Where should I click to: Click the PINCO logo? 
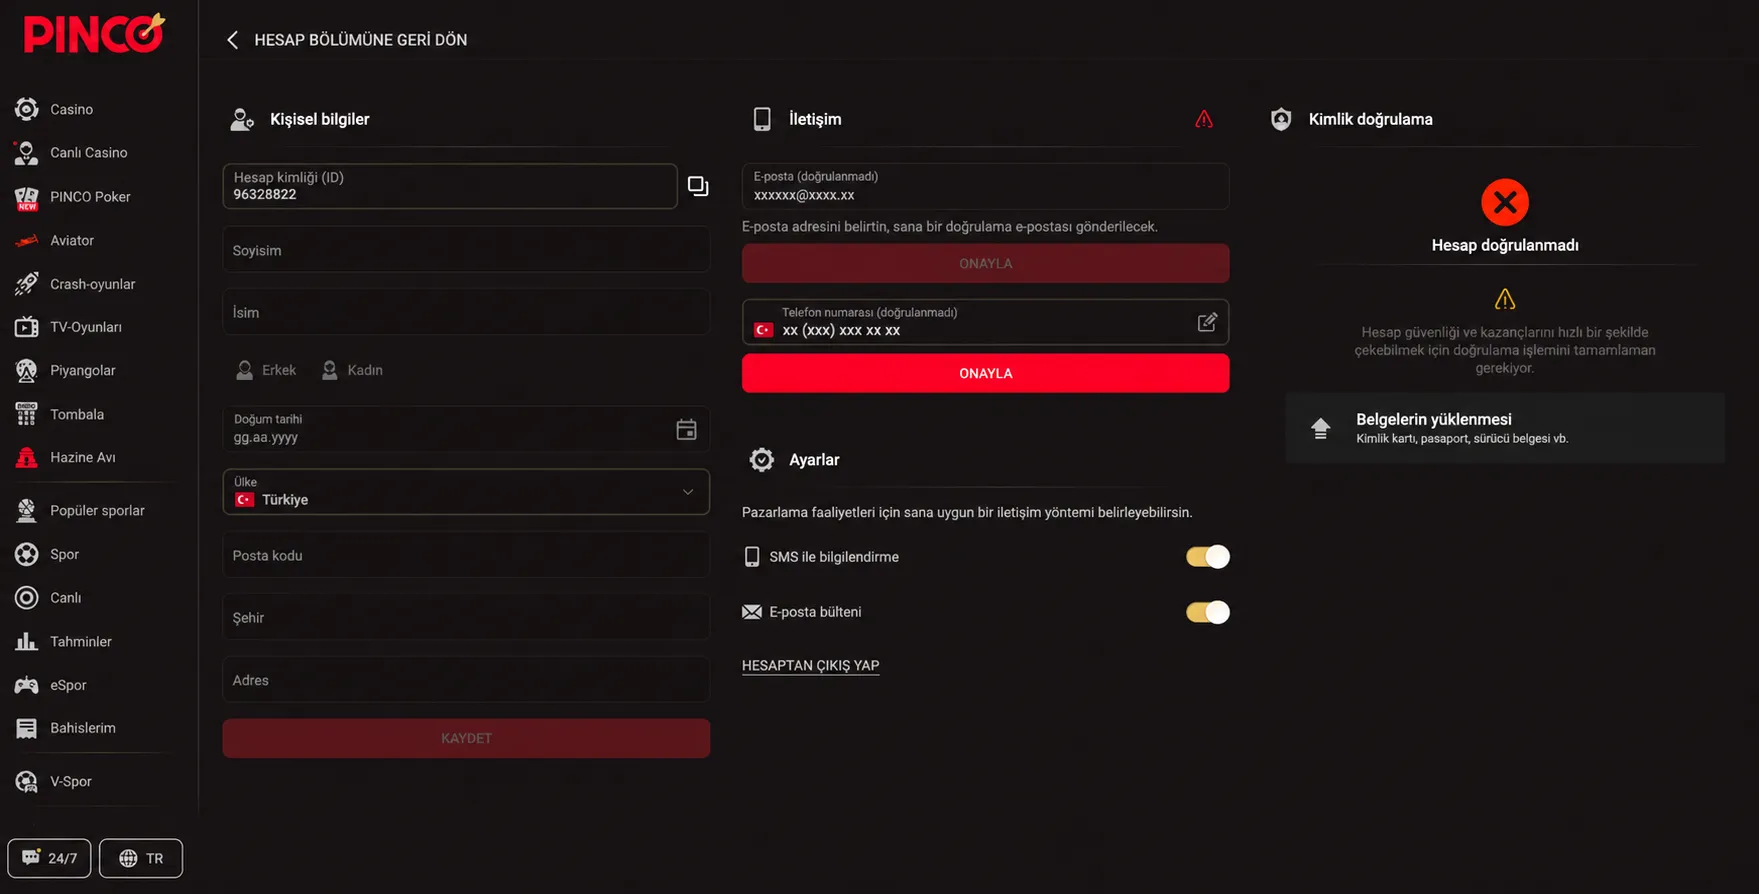tap(94, 33)
